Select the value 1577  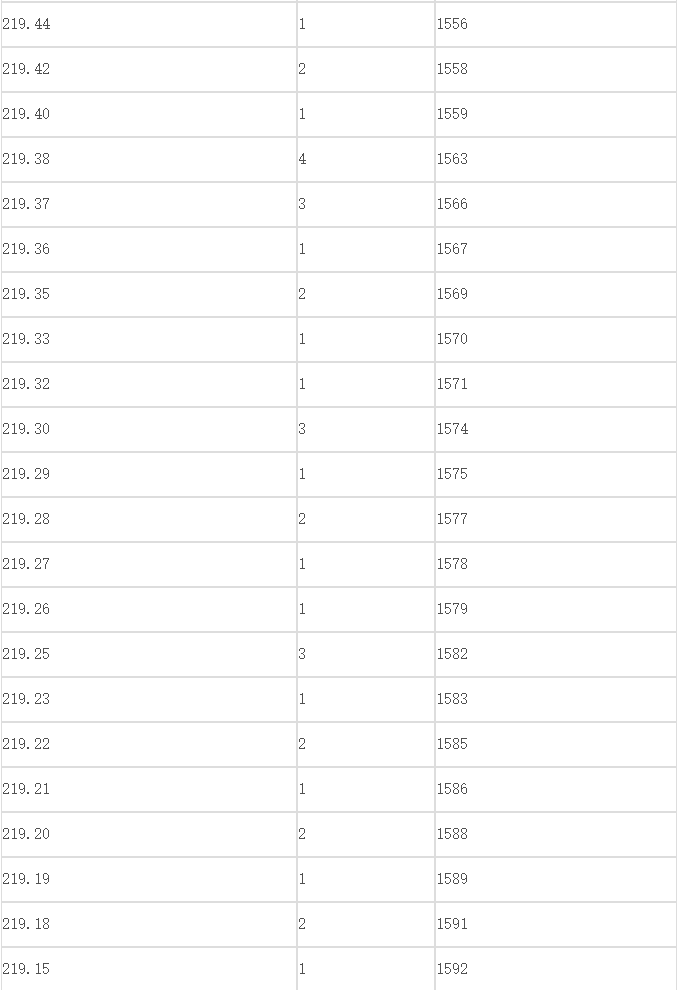pyautogui.click(x=556, y=519)
